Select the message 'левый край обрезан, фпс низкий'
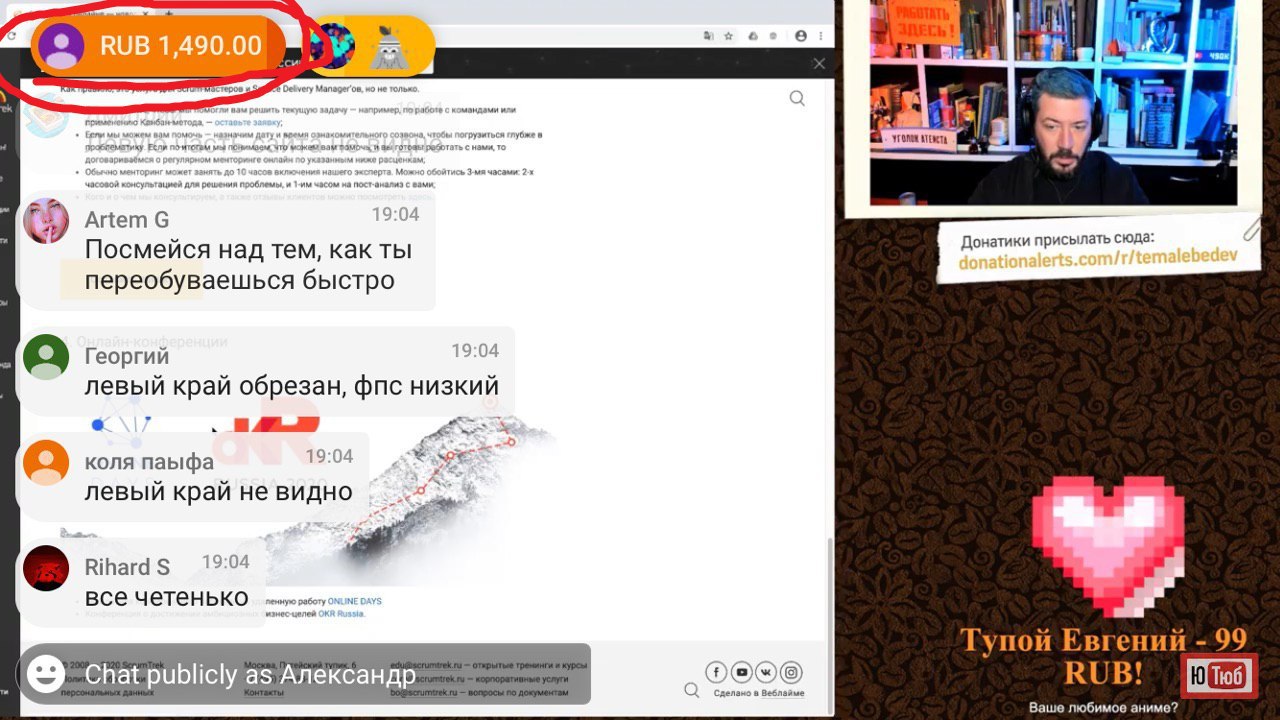 [291, 386]
